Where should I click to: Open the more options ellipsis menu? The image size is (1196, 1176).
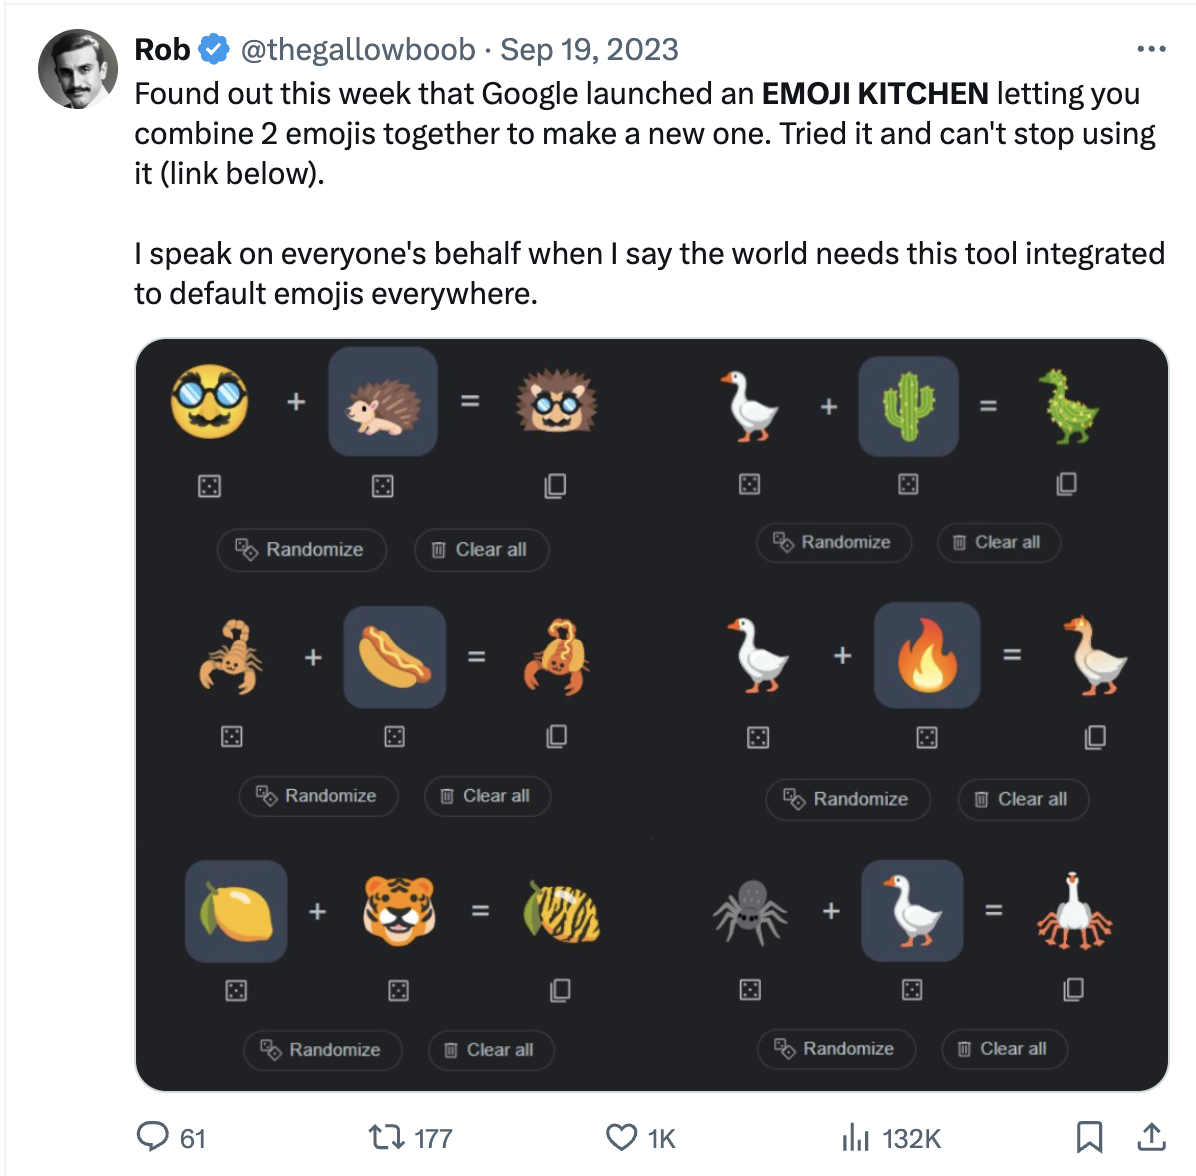[x=1153, y=48]
